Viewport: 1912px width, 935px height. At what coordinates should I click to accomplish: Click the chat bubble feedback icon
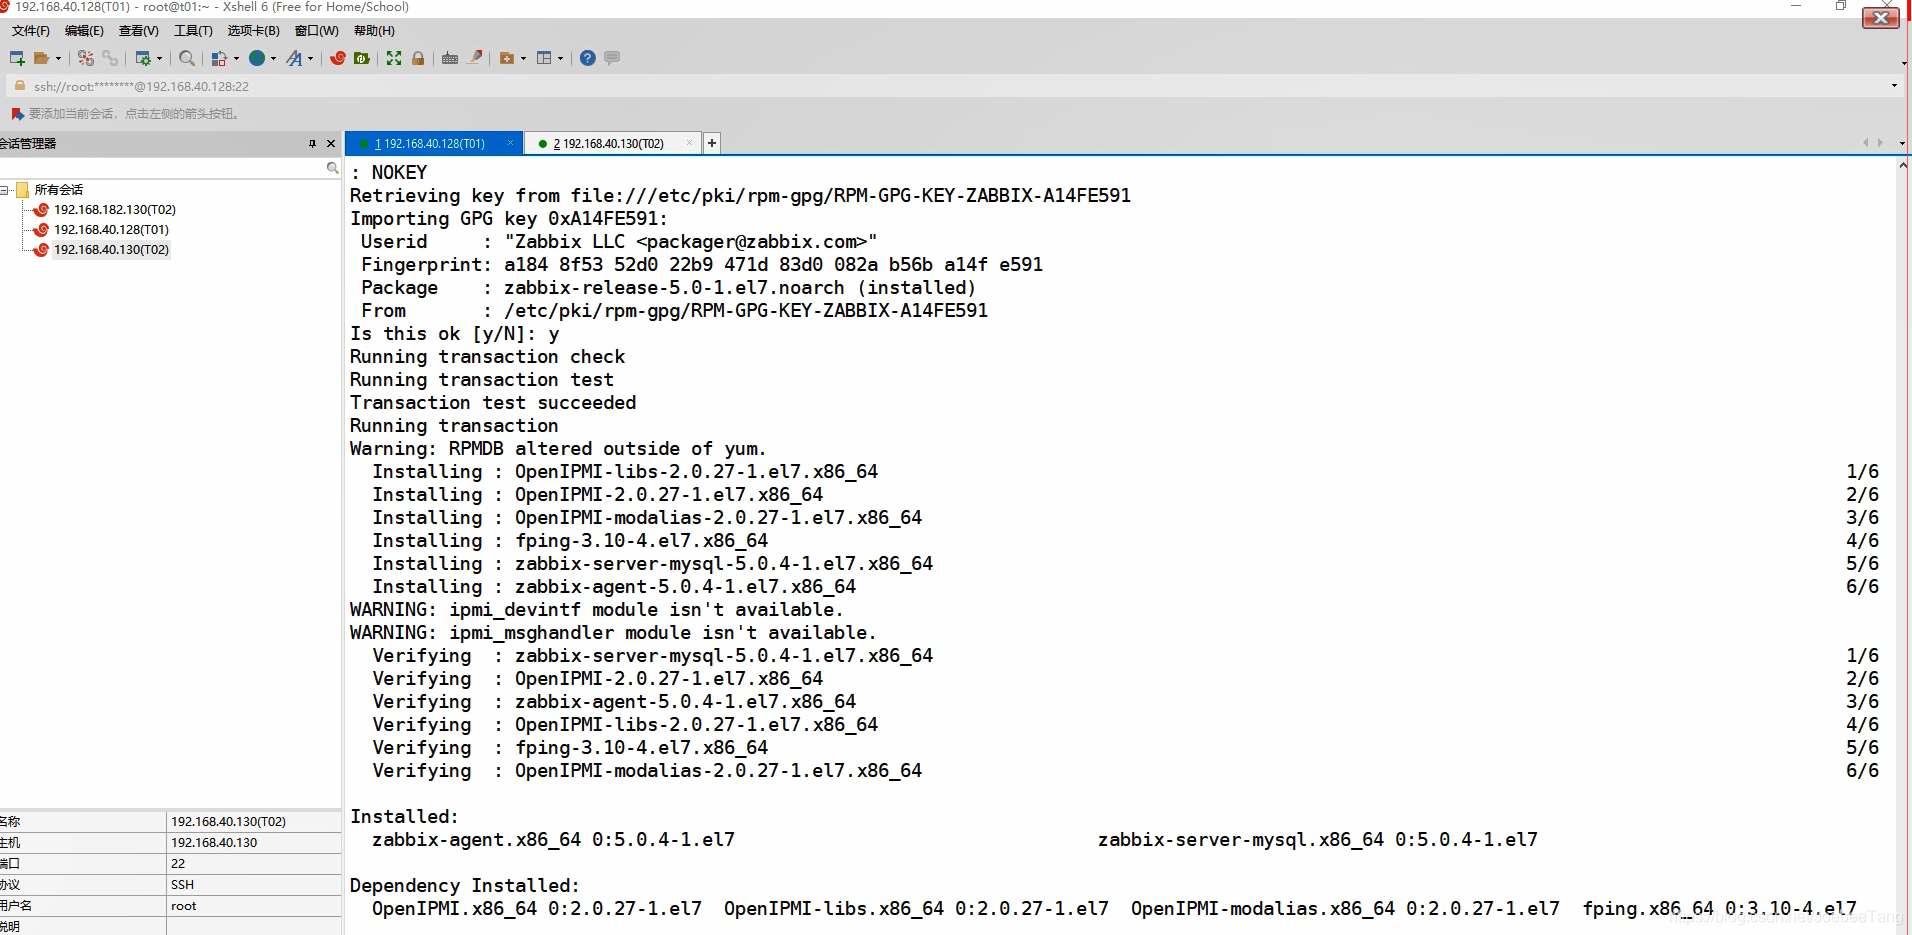(612, 58)
